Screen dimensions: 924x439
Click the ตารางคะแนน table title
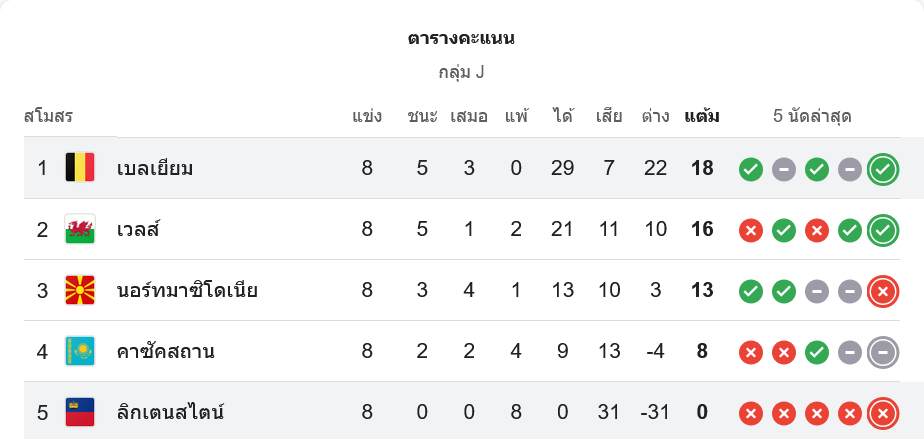(x=461, y=39)
